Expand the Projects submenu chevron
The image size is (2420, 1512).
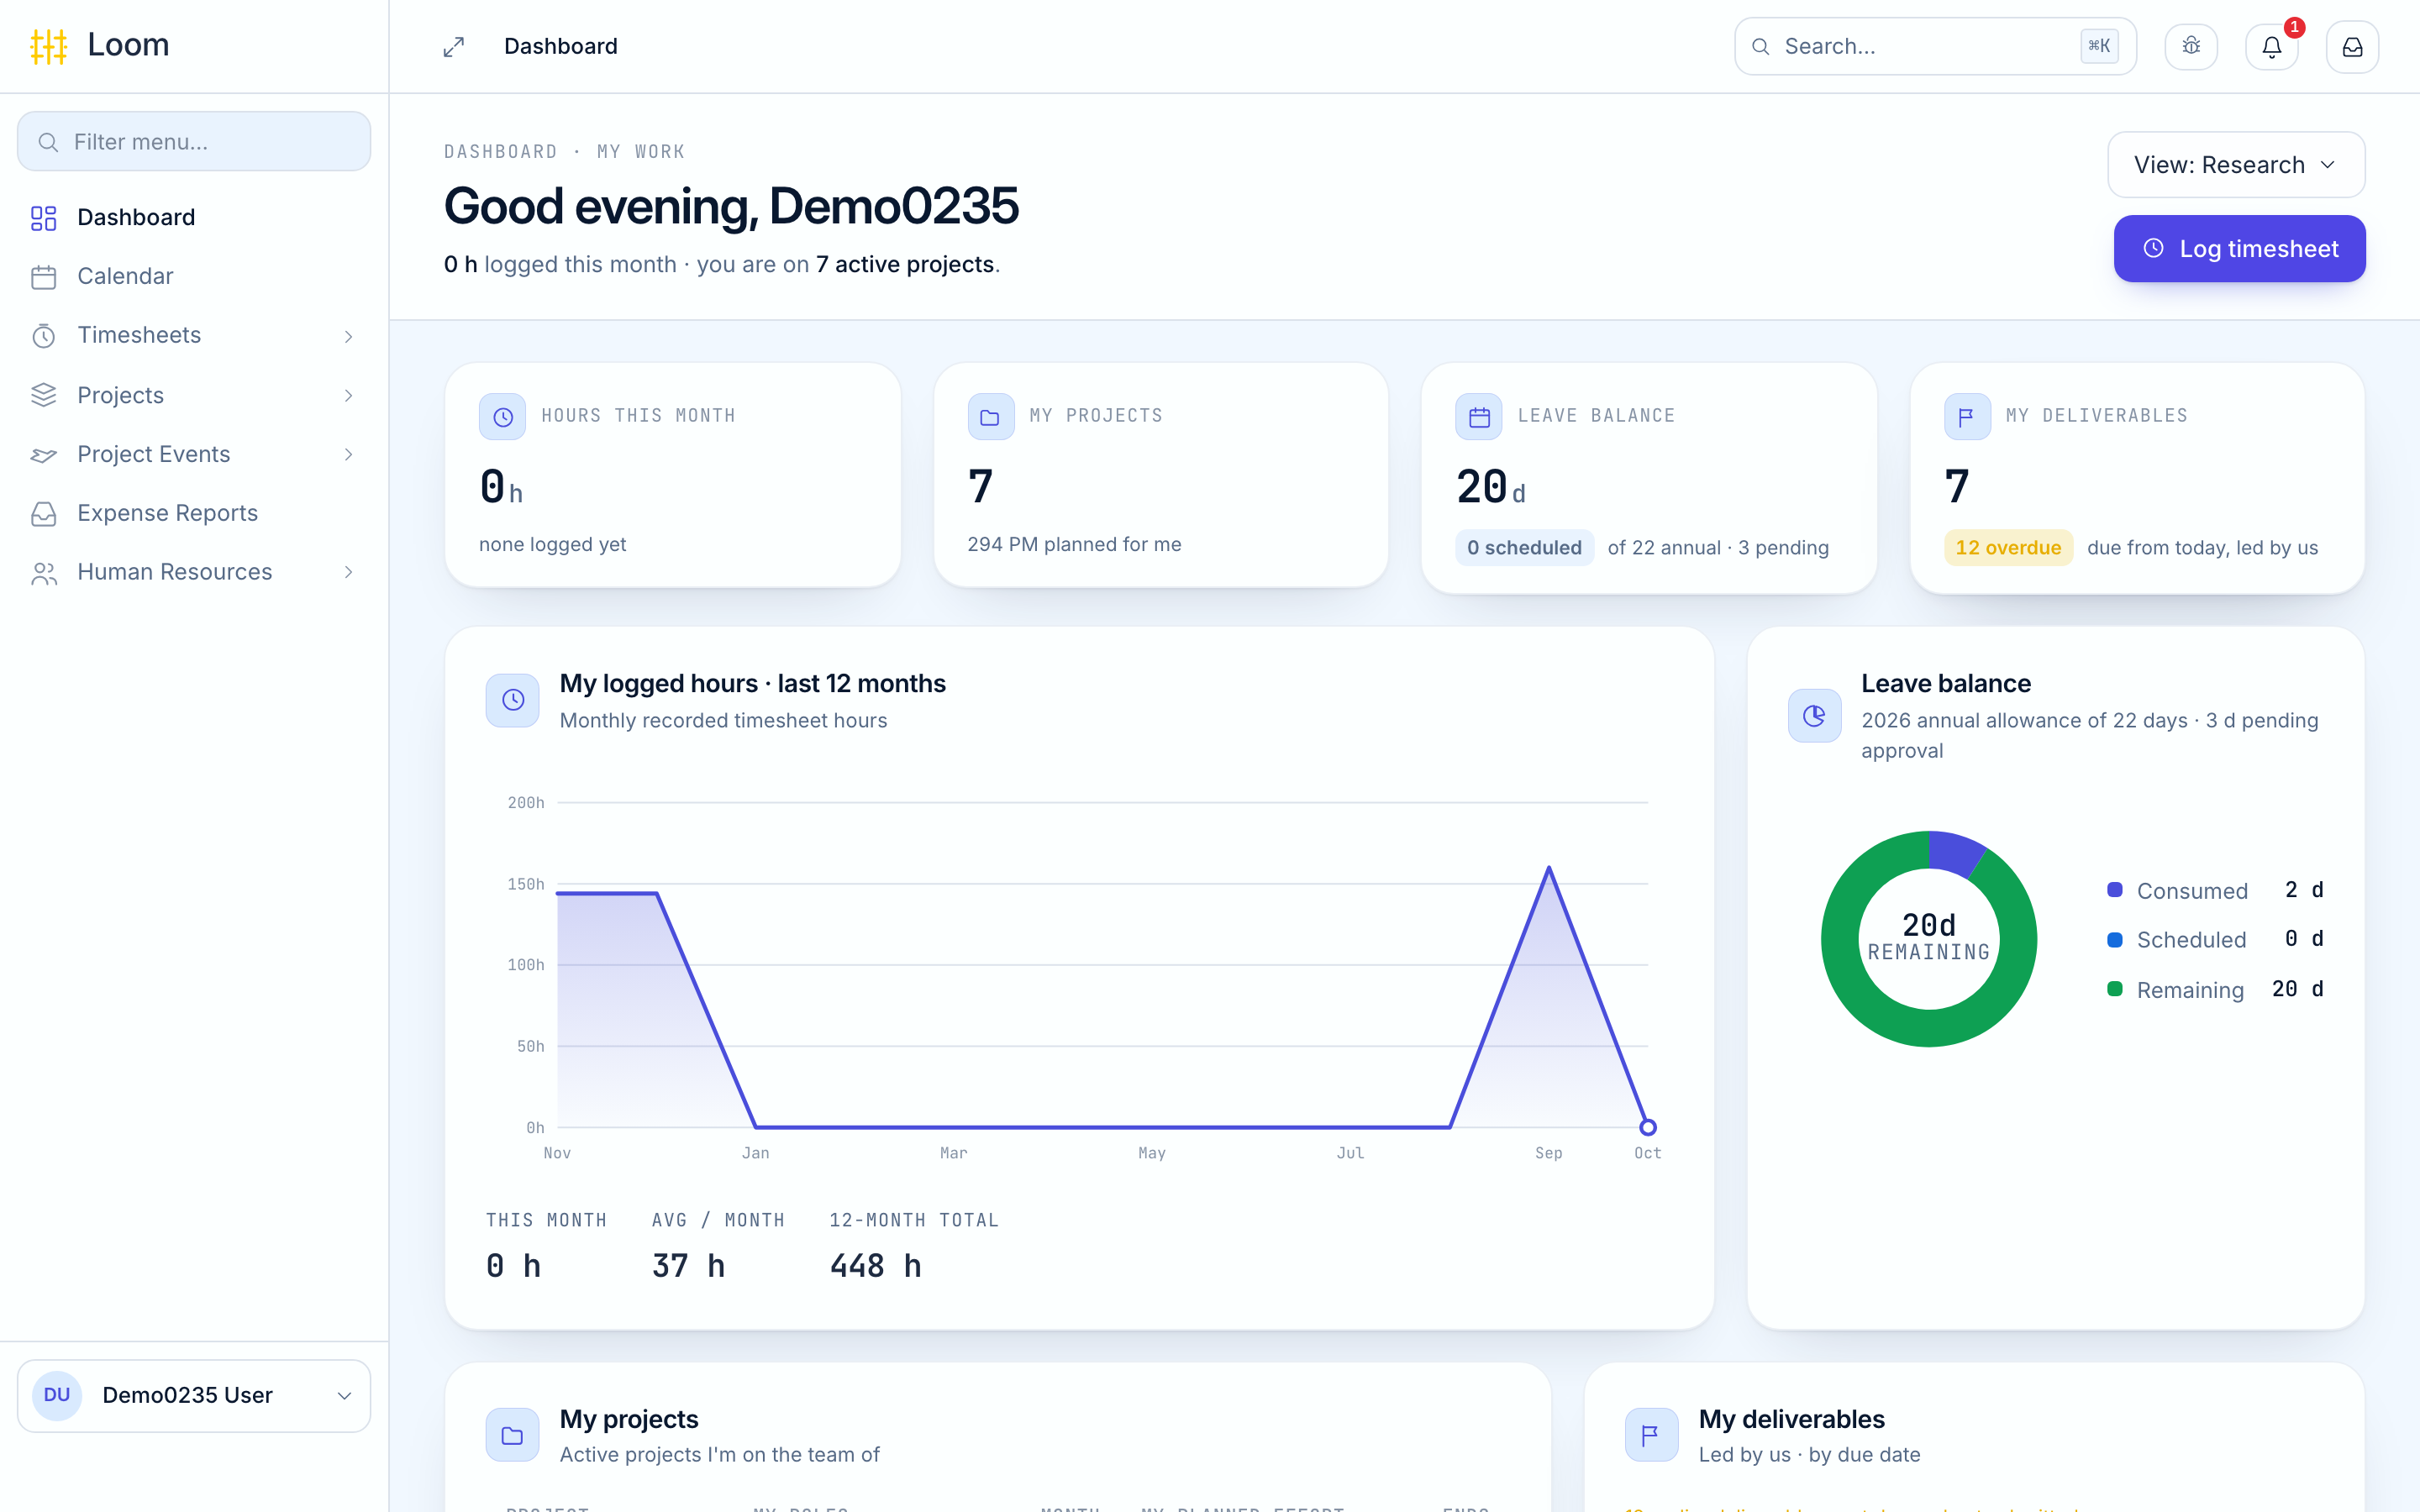(x=348, y=395)
